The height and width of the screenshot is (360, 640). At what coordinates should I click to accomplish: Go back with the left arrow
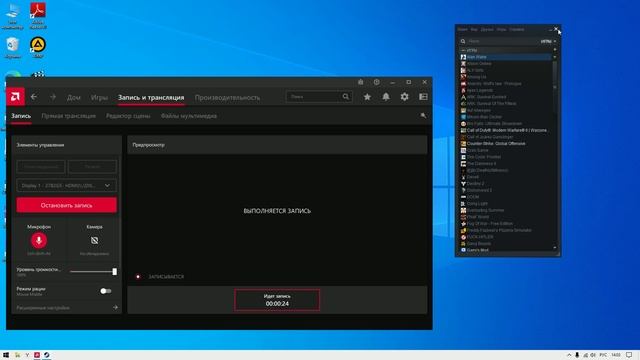[34, 97]
